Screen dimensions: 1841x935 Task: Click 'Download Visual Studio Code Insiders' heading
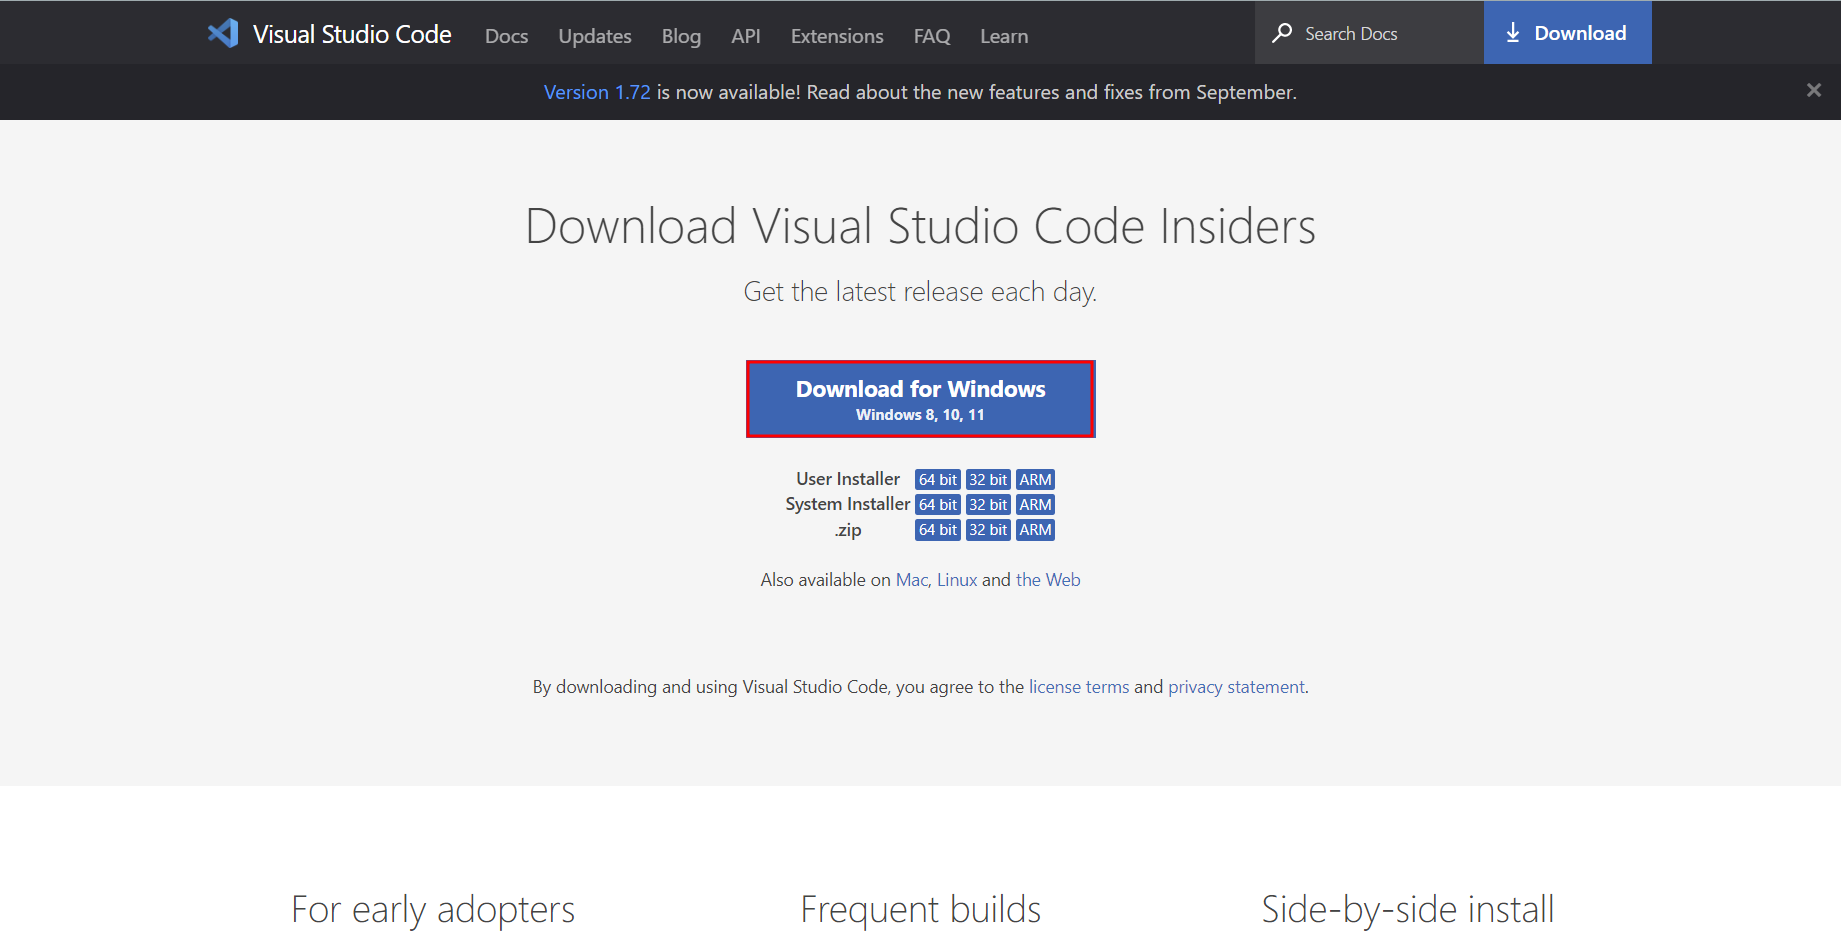point(921,226)
